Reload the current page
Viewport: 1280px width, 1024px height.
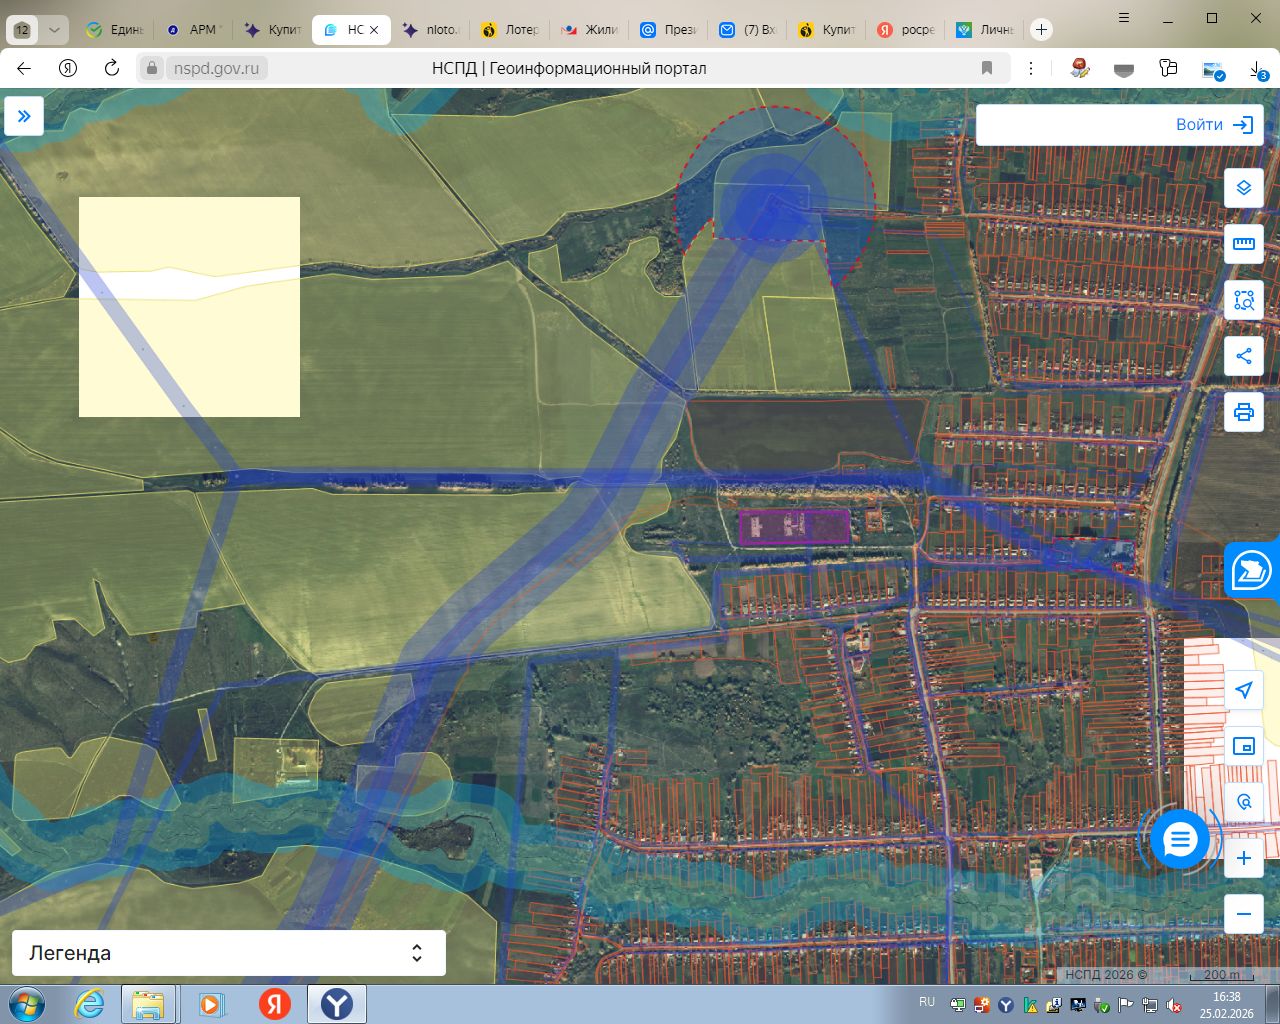tap(112, 68)
